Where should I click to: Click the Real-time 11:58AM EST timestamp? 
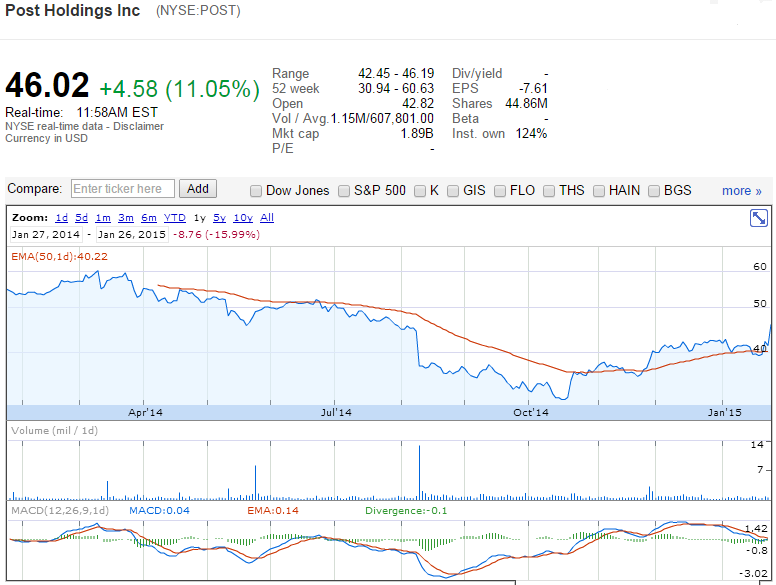(x=117, y=112)
